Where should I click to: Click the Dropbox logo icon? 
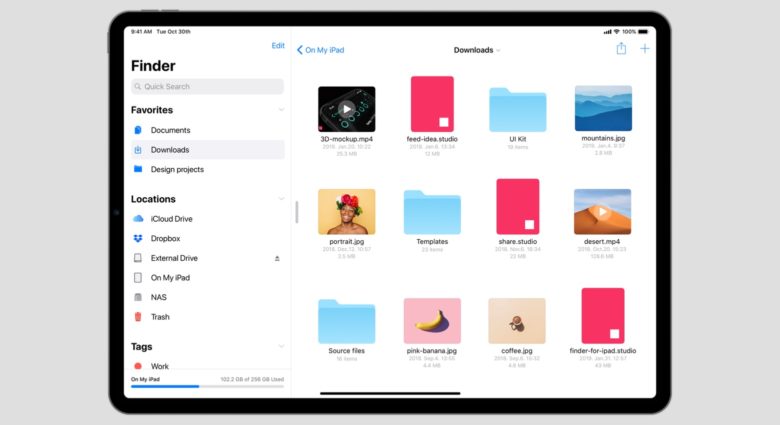(x=138, y=238)
